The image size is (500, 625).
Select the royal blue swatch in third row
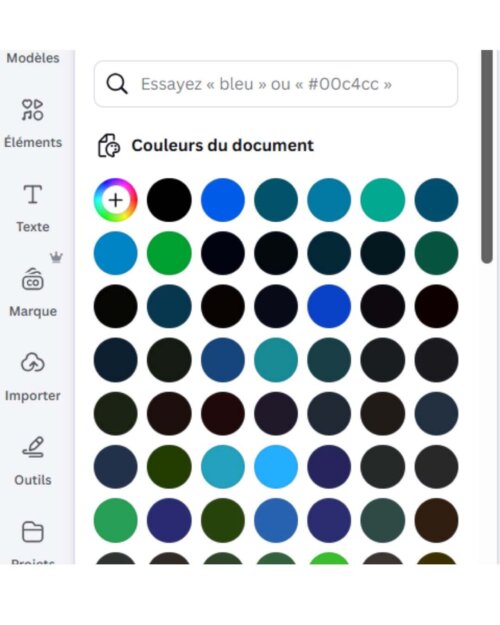[x=329, y=306]
